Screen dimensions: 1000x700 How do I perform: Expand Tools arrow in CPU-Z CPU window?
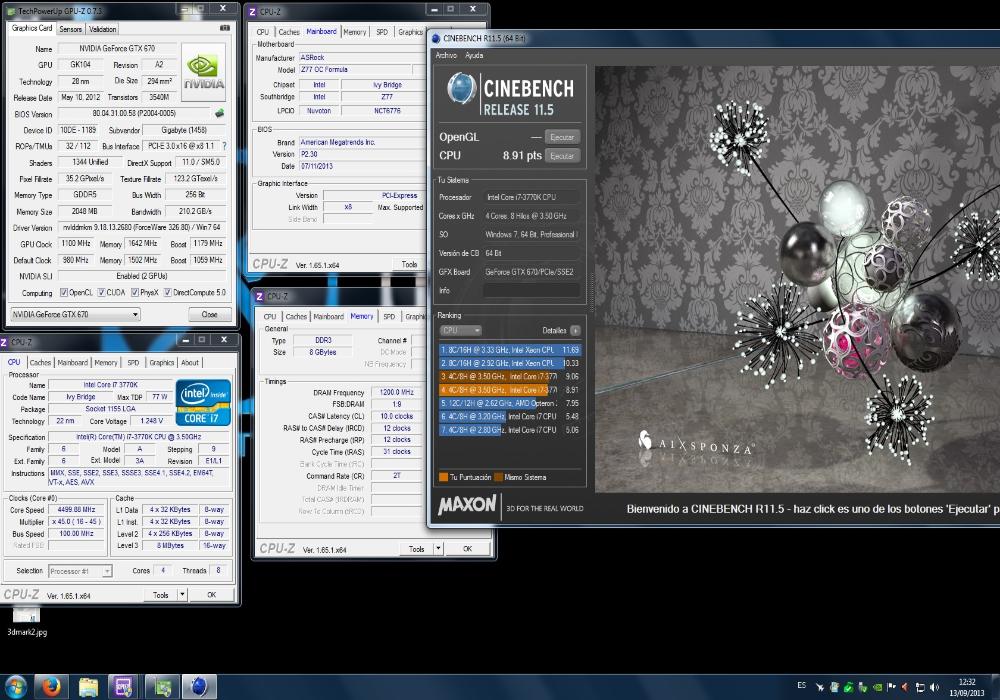coord(182,595)
